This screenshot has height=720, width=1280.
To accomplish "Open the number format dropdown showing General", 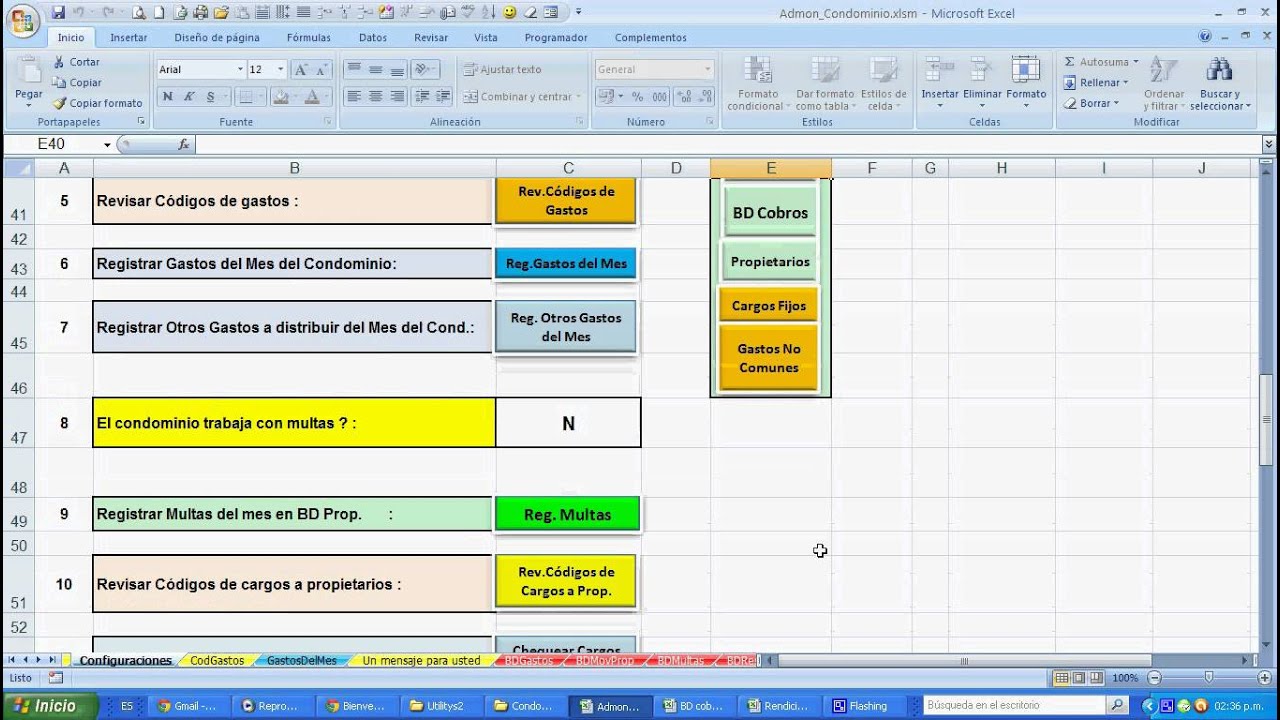I will tap(708, 70).
